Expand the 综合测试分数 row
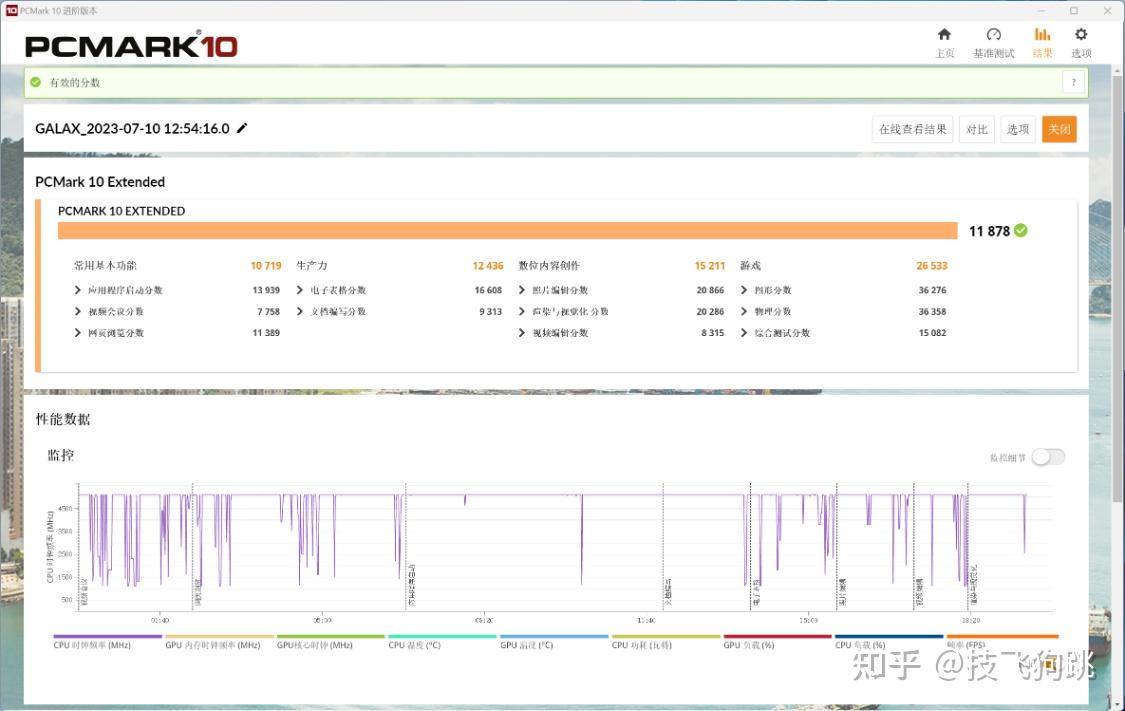1125x711 pixels. [x=744, y=333]
